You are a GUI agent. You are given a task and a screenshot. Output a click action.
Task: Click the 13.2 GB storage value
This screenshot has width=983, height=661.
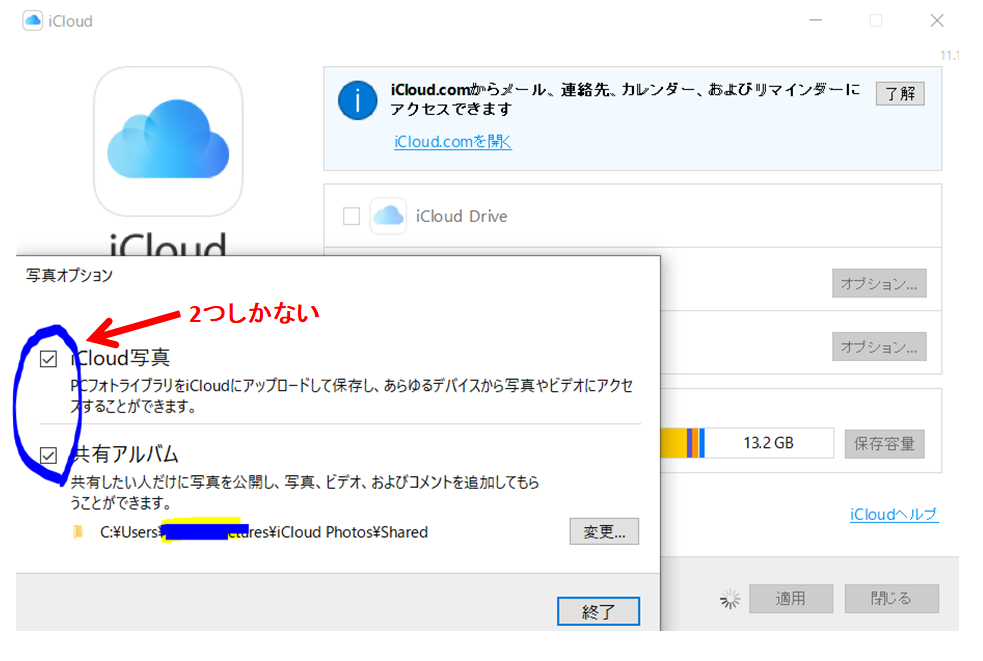[x=769, y=443]
